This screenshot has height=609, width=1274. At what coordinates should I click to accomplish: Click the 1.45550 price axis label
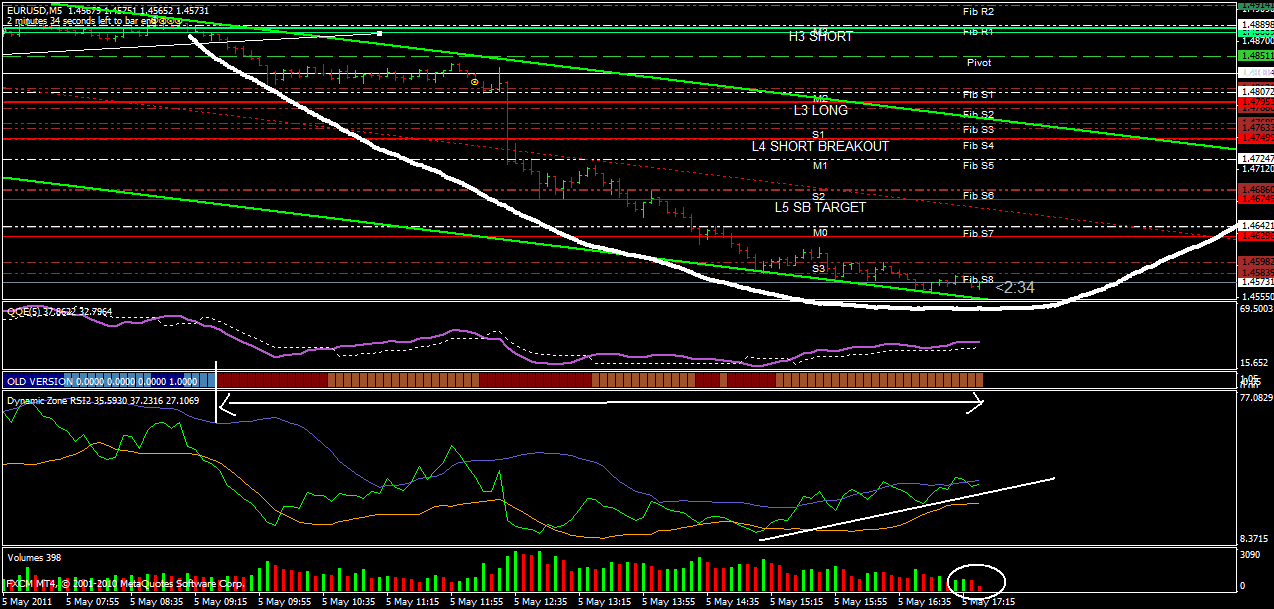[x=1256, y=296]
